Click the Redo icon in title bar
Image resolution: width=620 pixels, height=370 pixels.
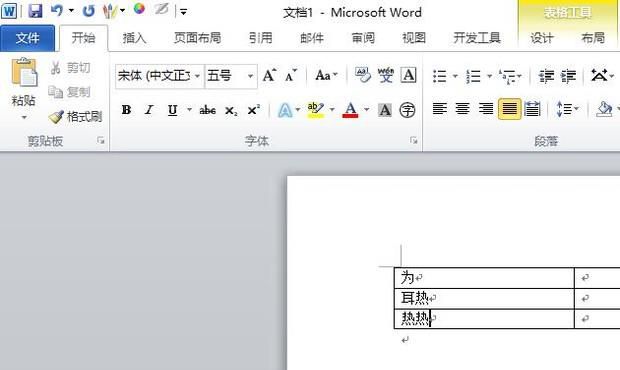coord(89,11)
